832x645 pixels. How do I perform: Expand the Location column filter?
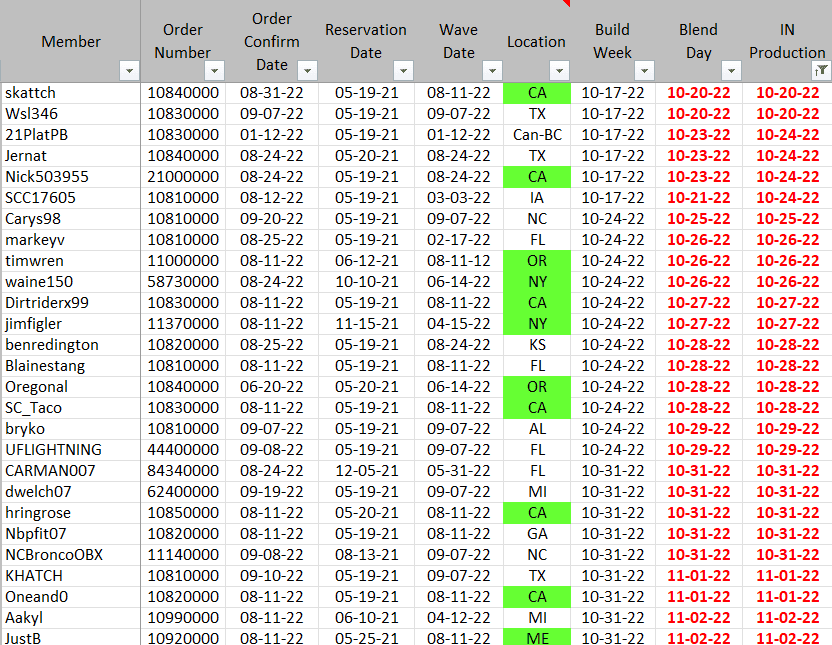pos(560,70)
